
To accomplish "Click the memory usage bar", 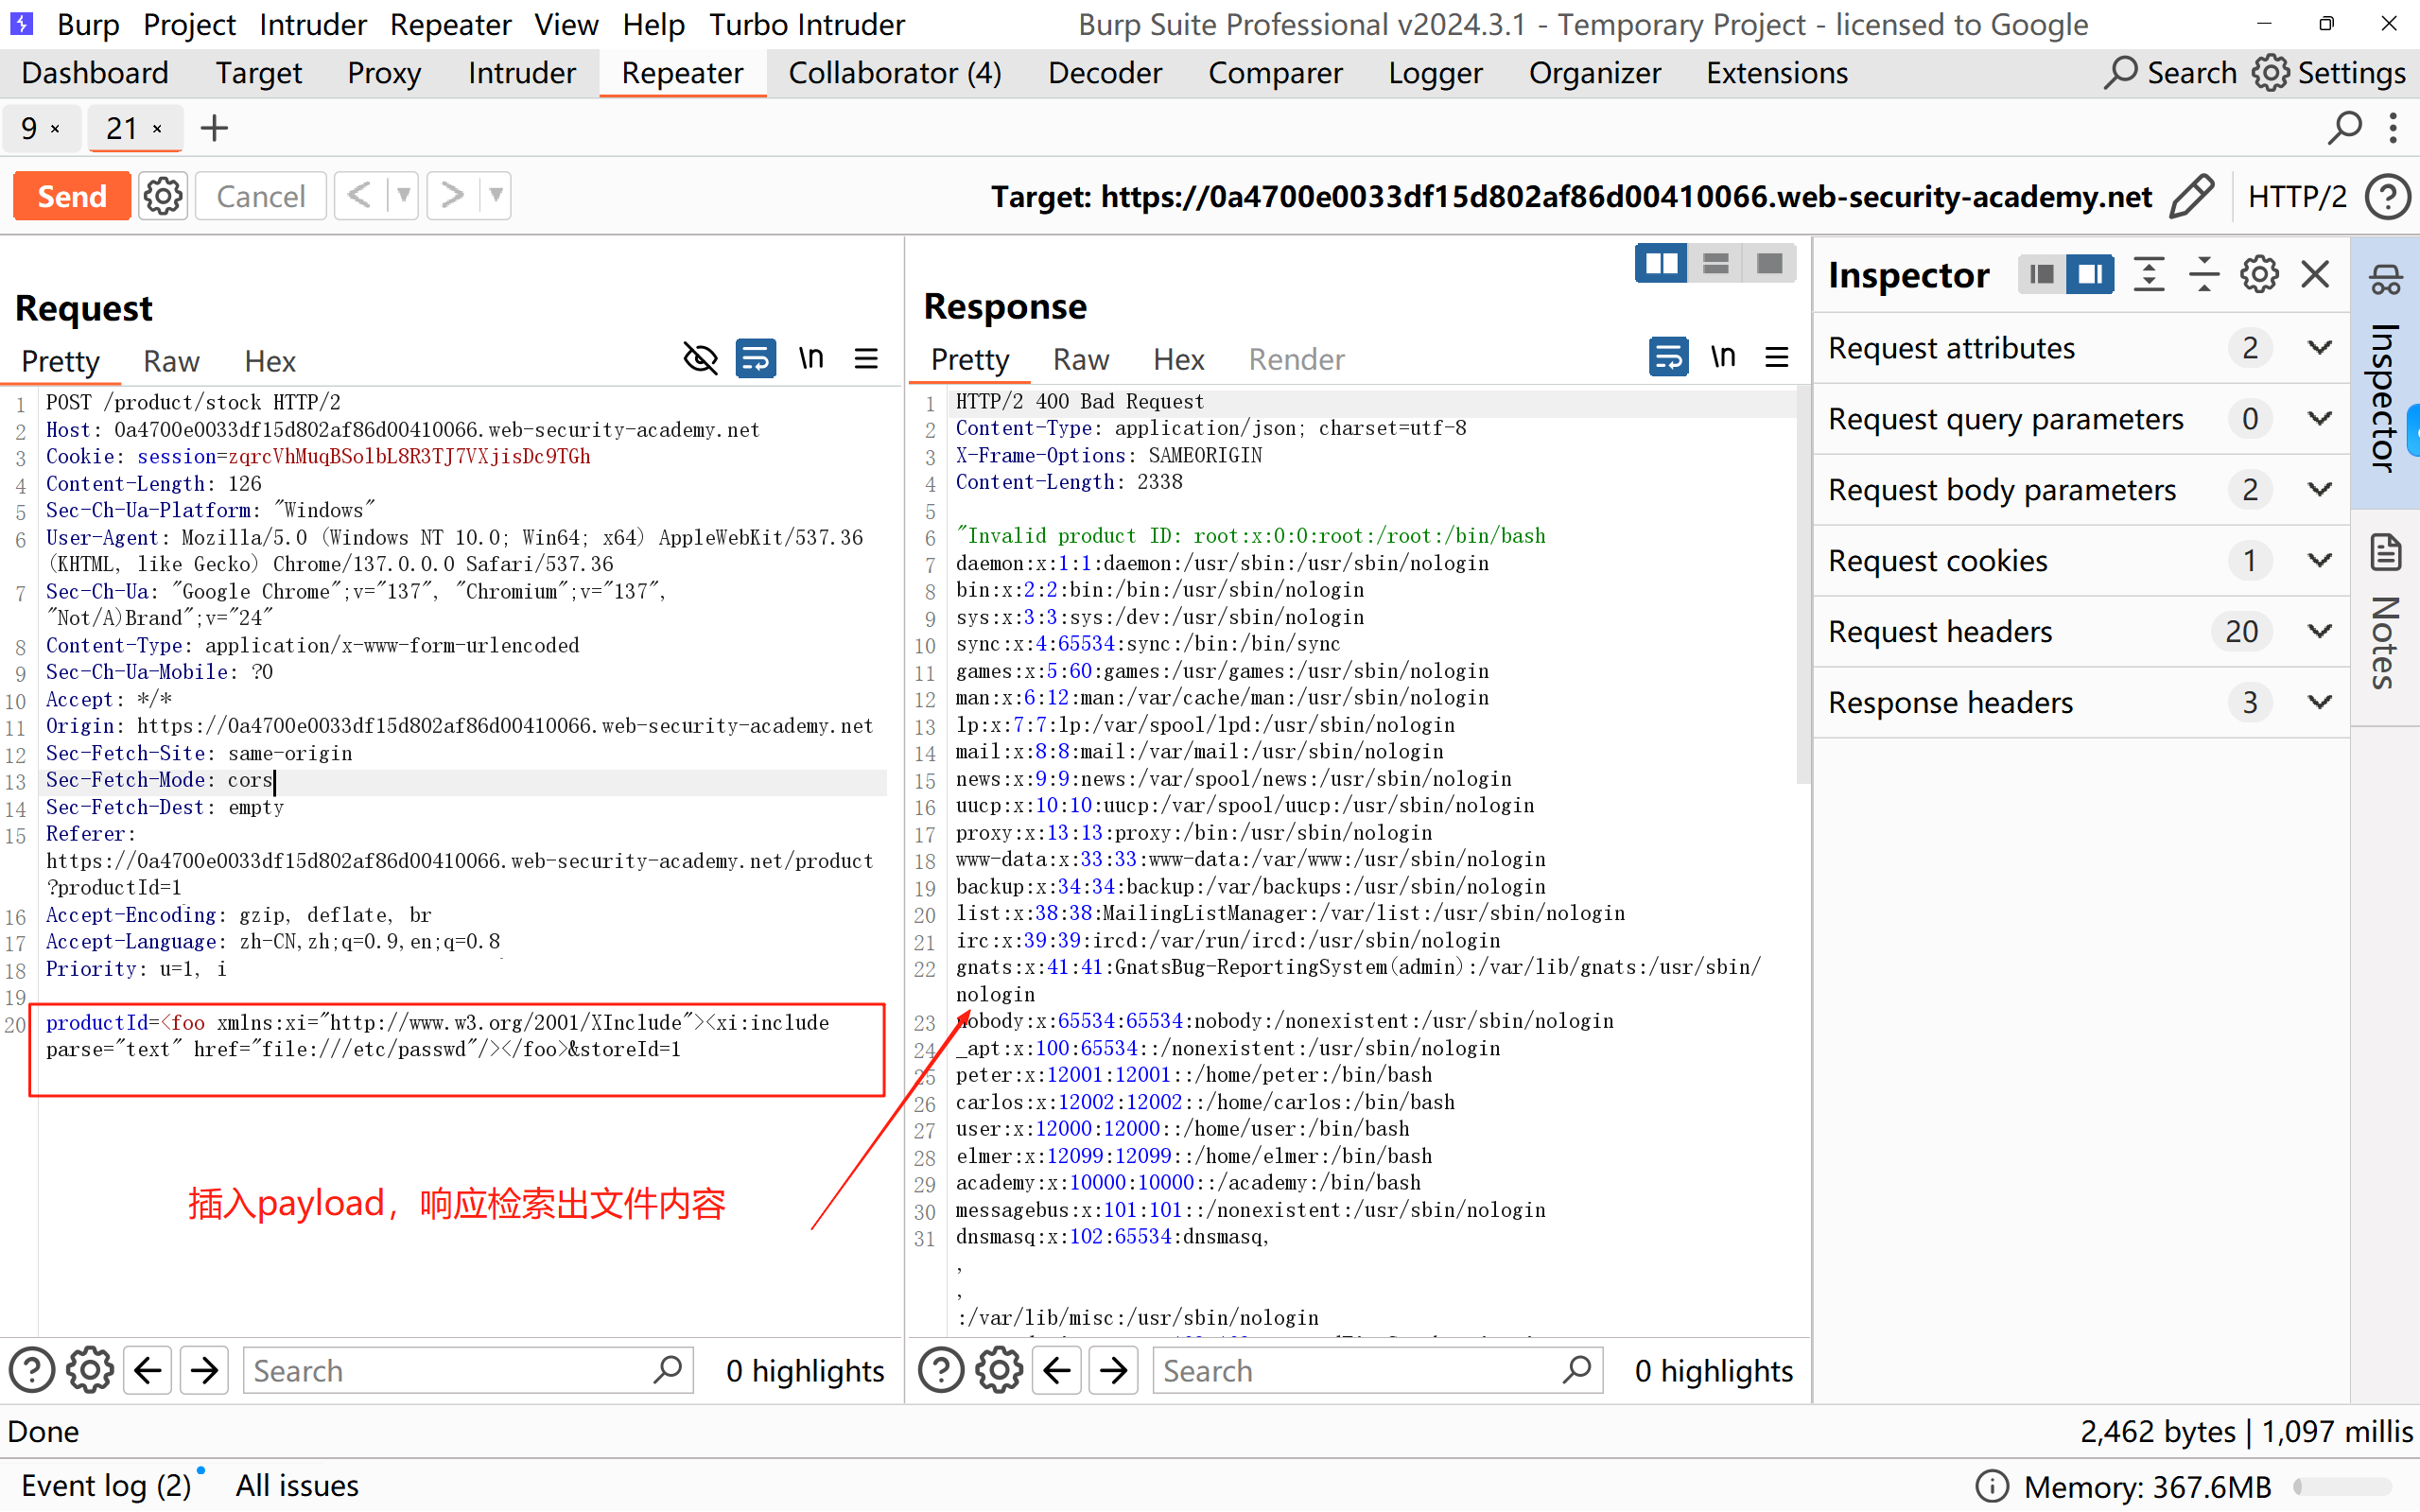I will (x=2342, y=1486).
